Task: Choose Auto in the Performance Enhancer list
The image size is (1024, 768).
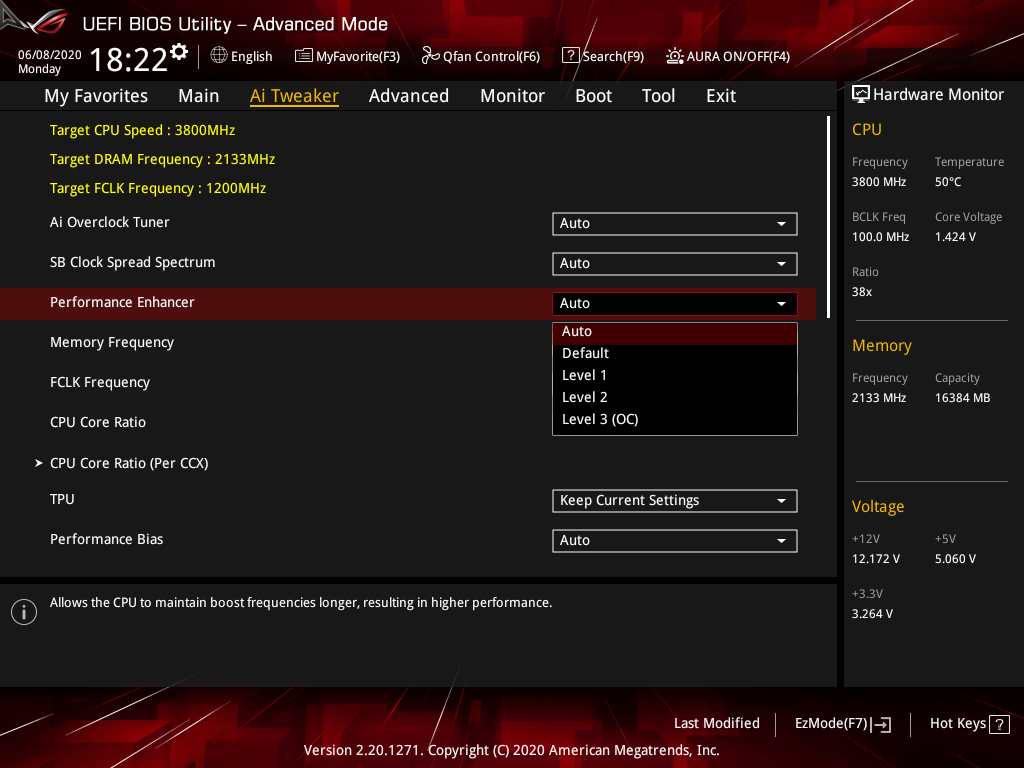Action: (675, 332)
